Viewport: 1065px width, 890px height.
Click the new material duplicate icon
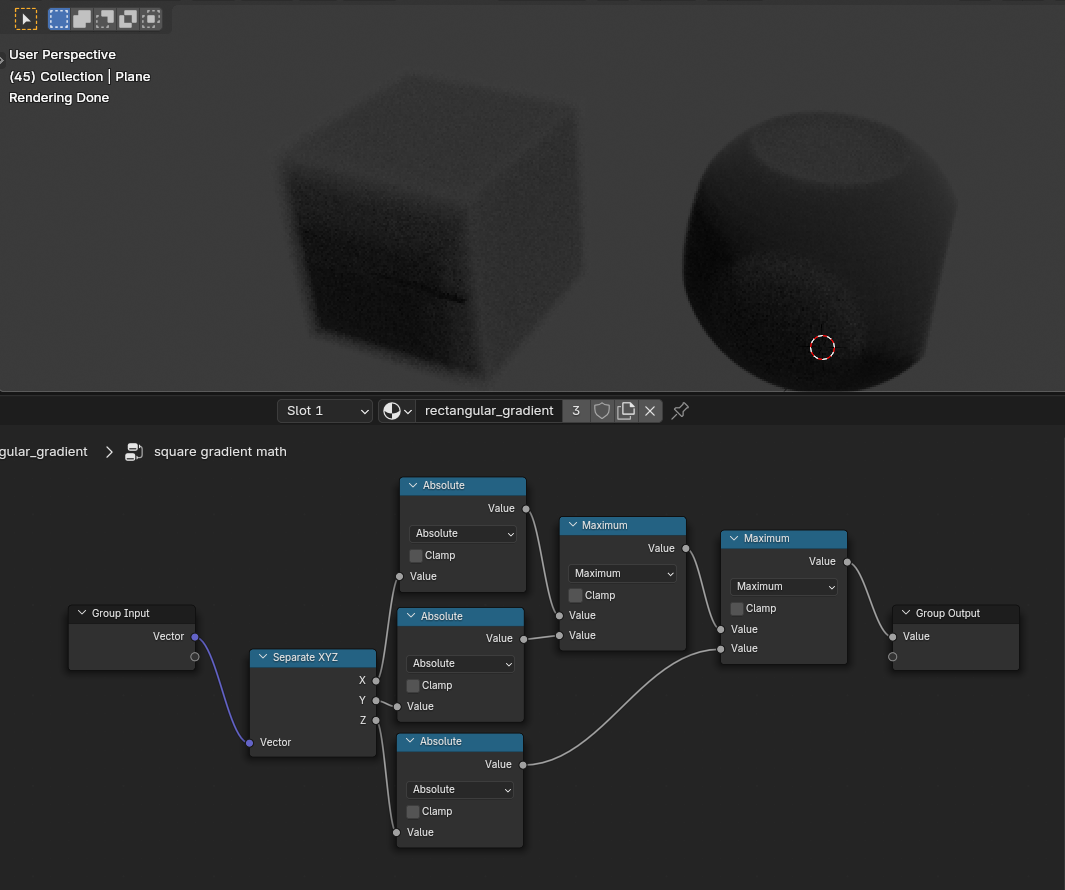pyautogui.click(x=626, y=411)
